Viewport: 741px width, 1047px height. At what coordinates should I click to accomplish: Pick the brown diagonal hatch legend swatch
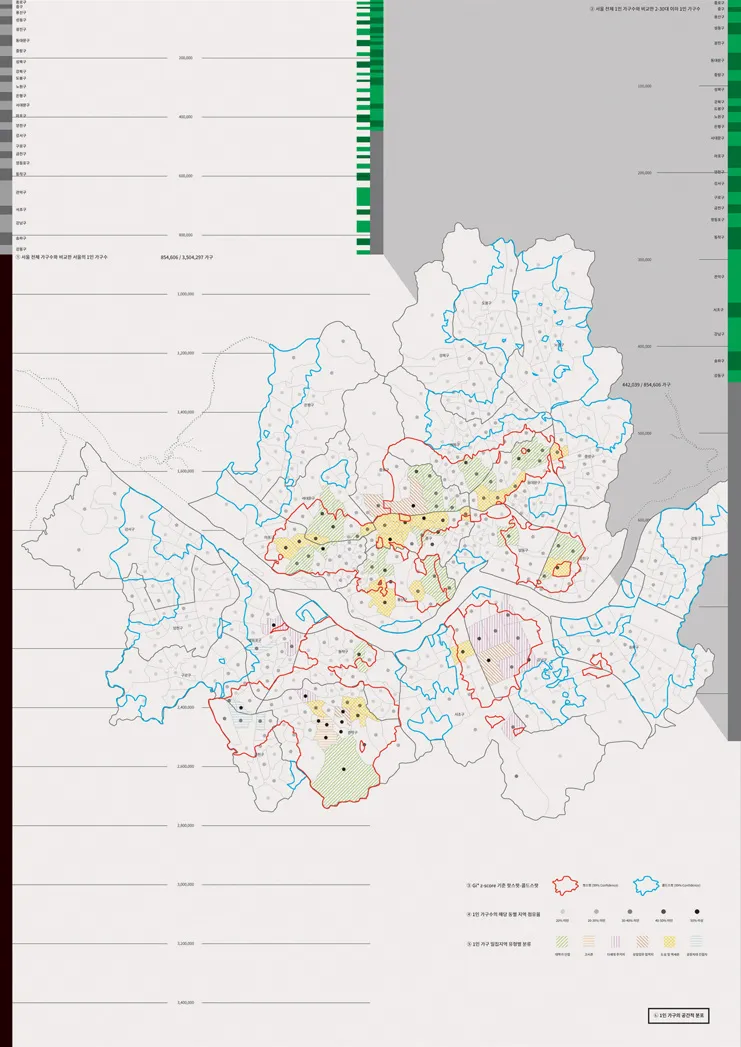point(643,941)
